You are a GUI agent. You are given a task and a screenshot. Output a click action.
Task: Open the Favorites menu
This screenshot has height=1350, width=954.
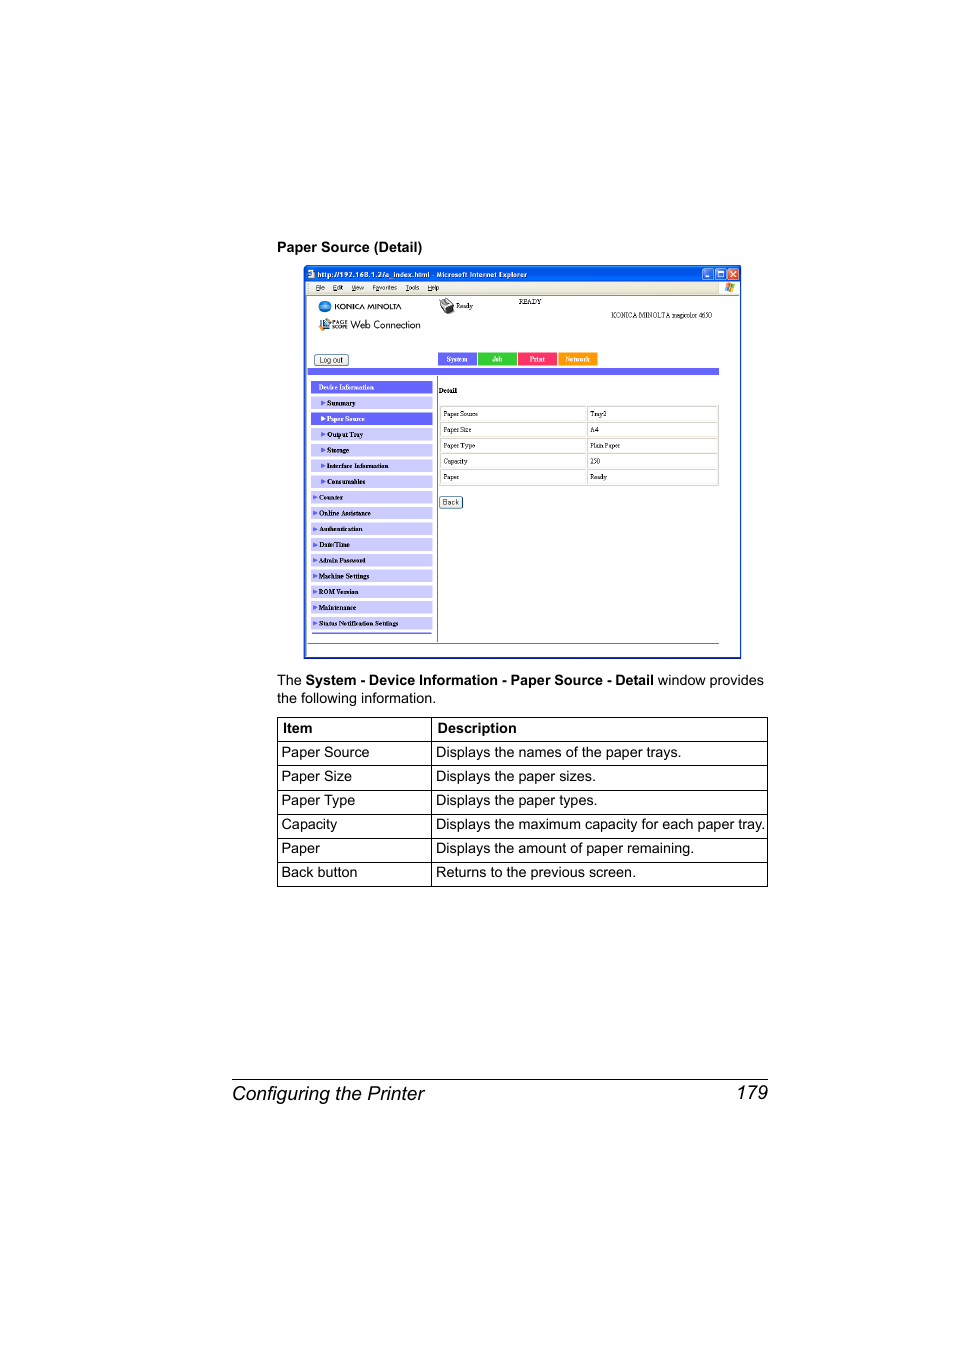[x=385, y=288]
